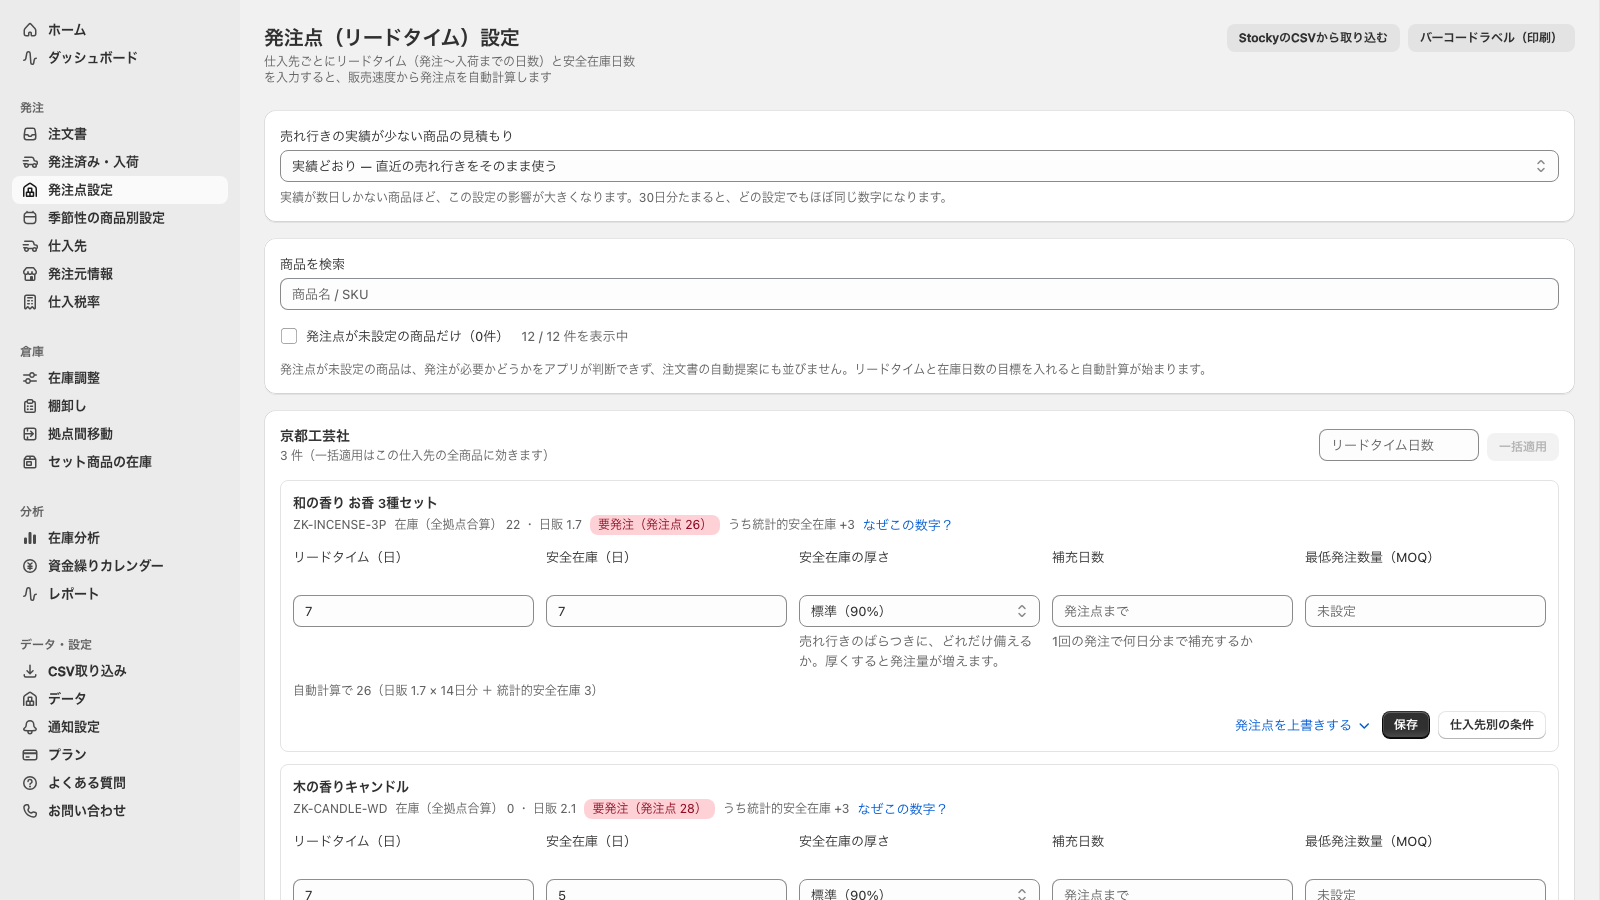Click 要発注（発注点 26）badge
Image resolution: width=1600 pixels, height=900 pixels.
click(654, 525)
